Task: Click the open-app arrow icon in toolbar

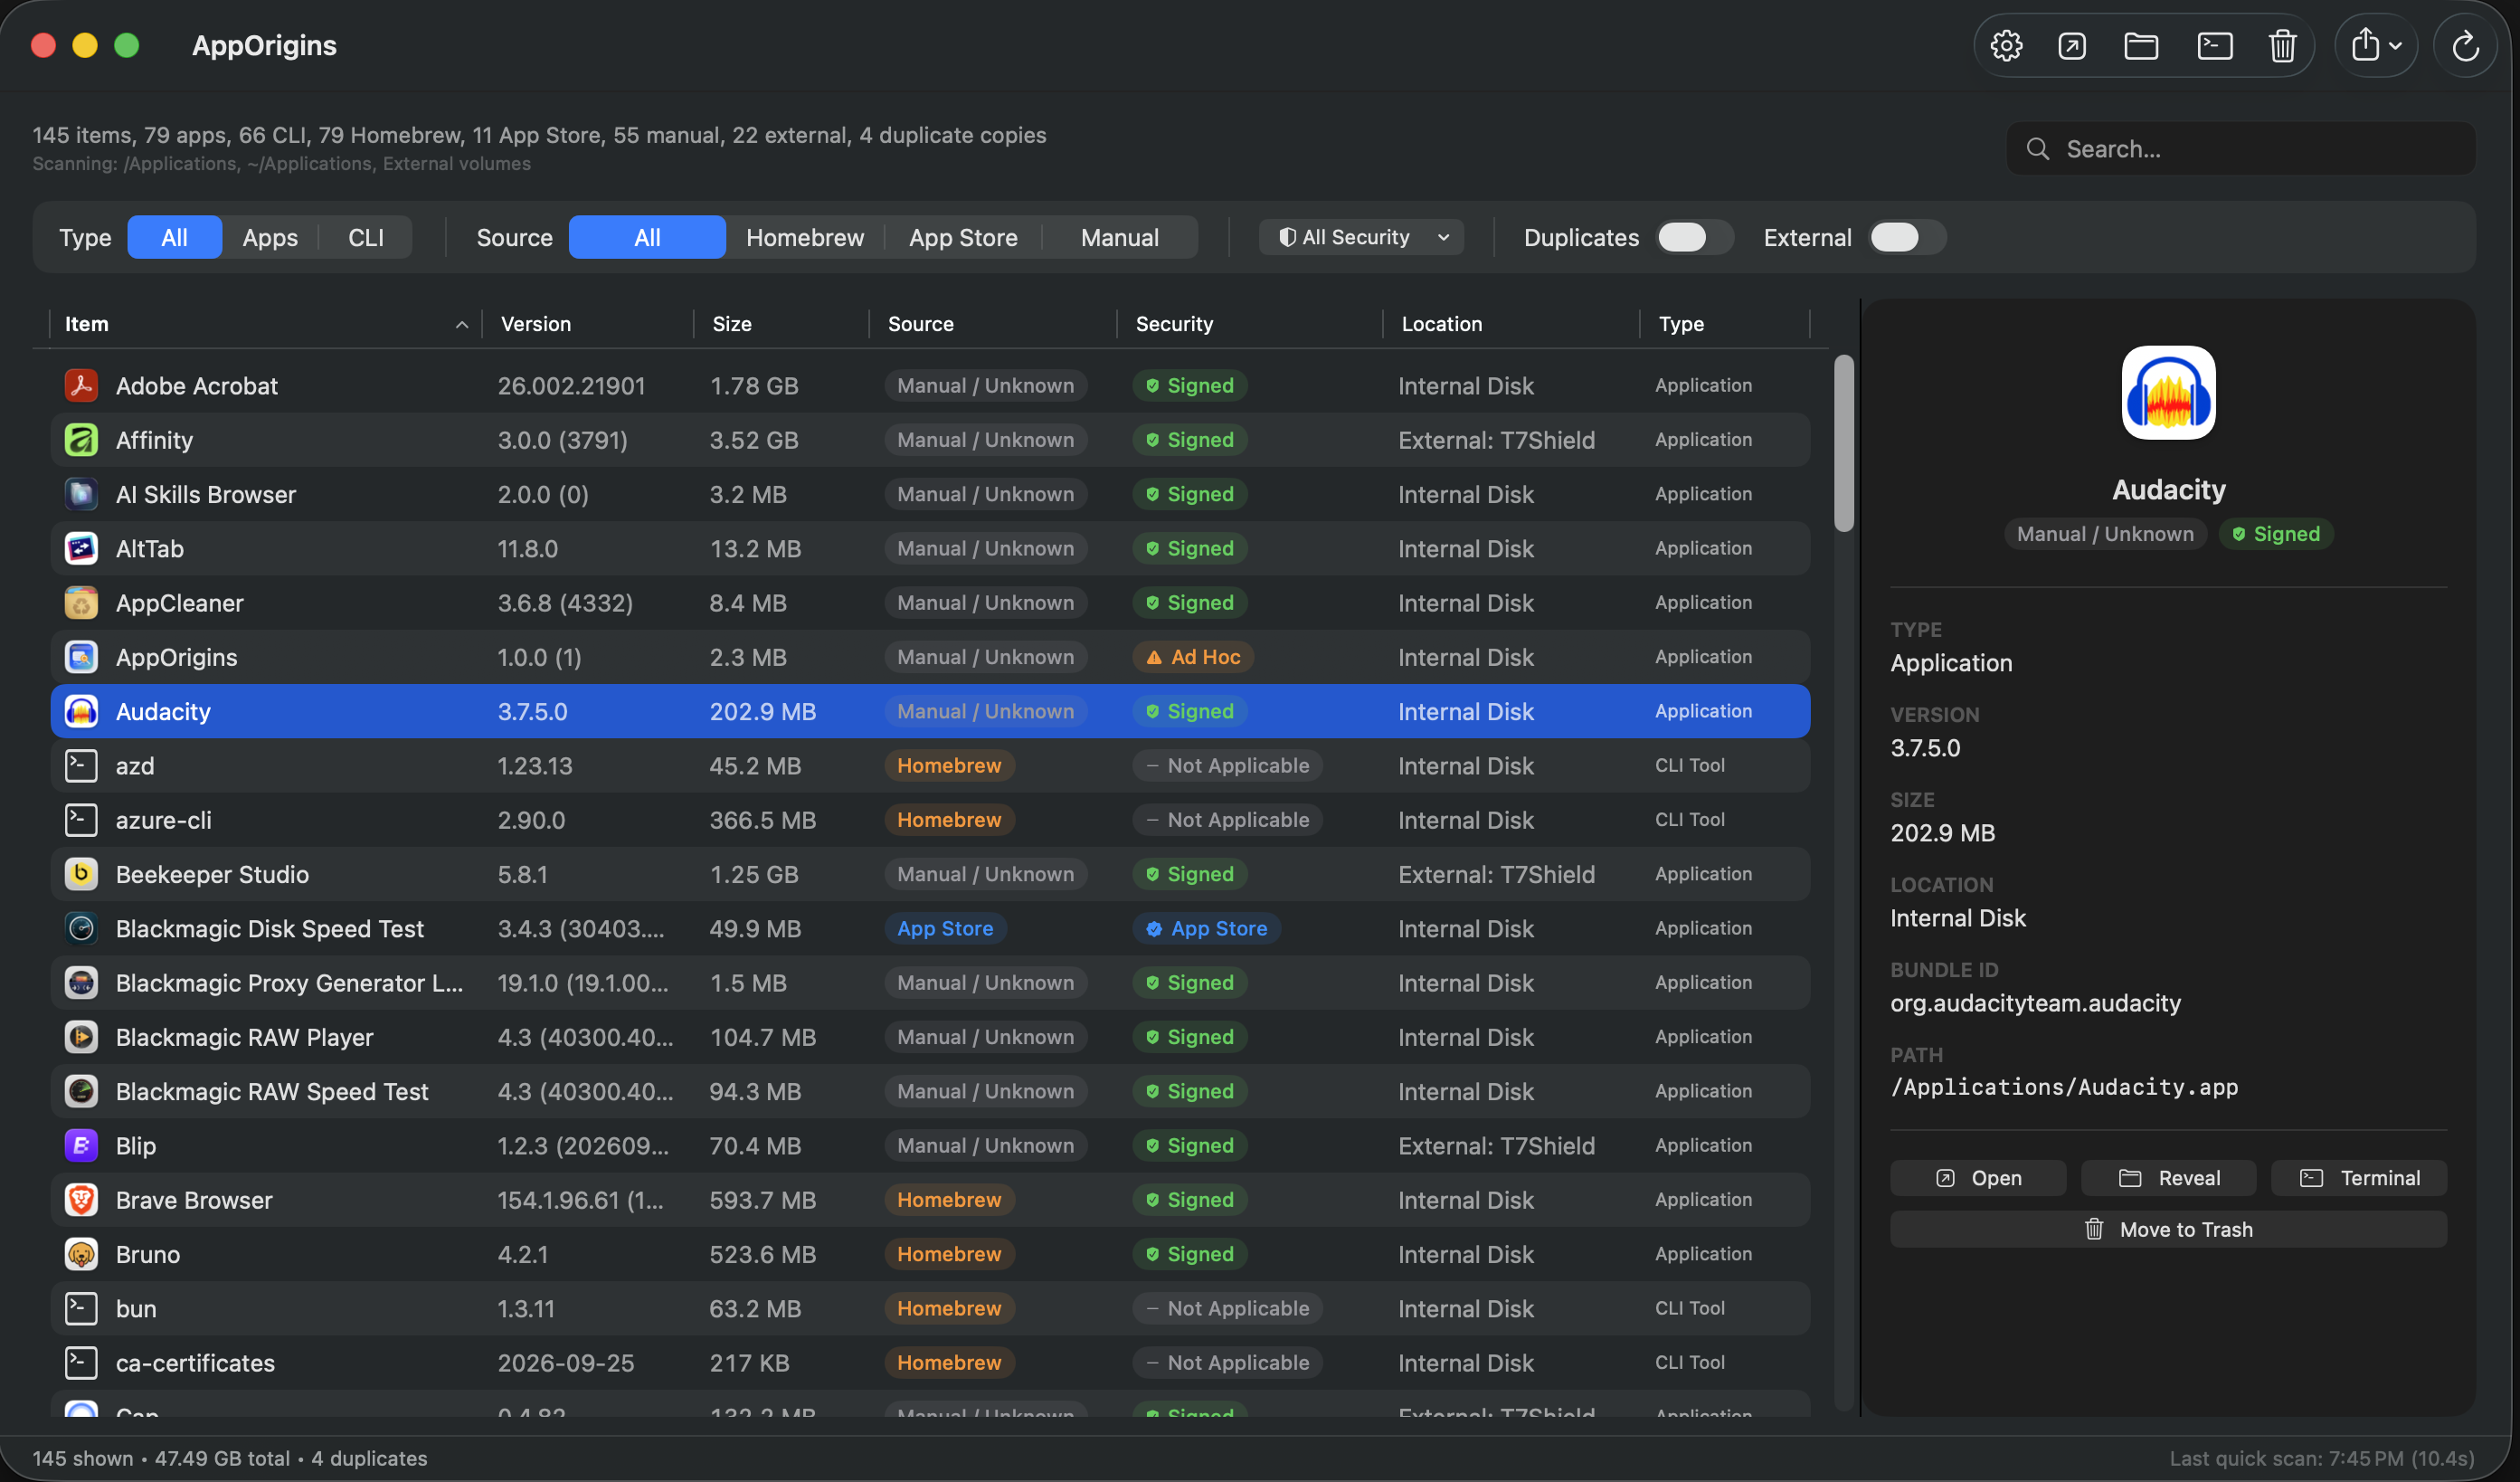Action: pyautogui.click(x=2072, y=46)
